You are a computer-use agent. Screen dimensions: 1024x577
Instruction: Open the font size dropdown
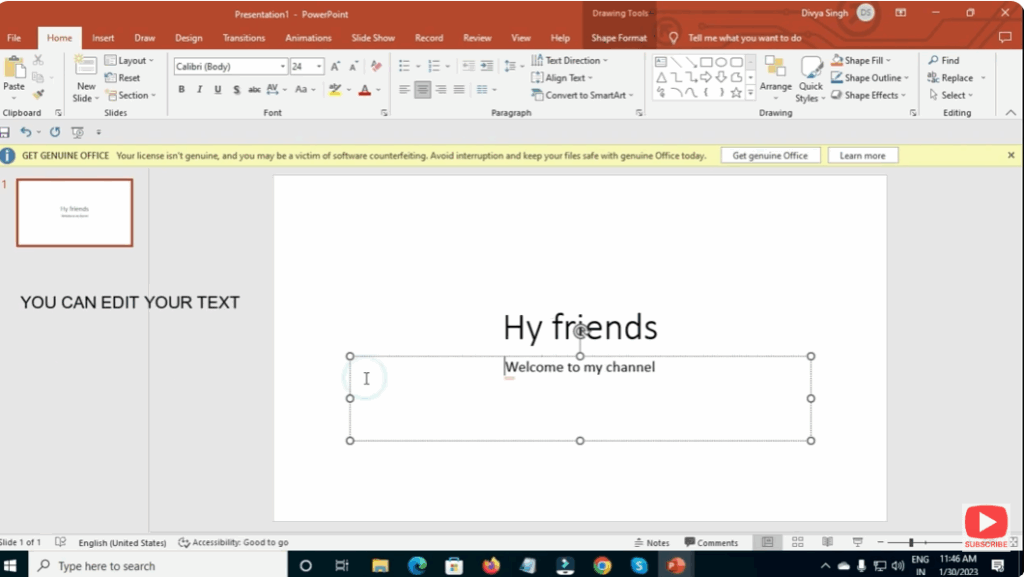[x=318, y=66]
